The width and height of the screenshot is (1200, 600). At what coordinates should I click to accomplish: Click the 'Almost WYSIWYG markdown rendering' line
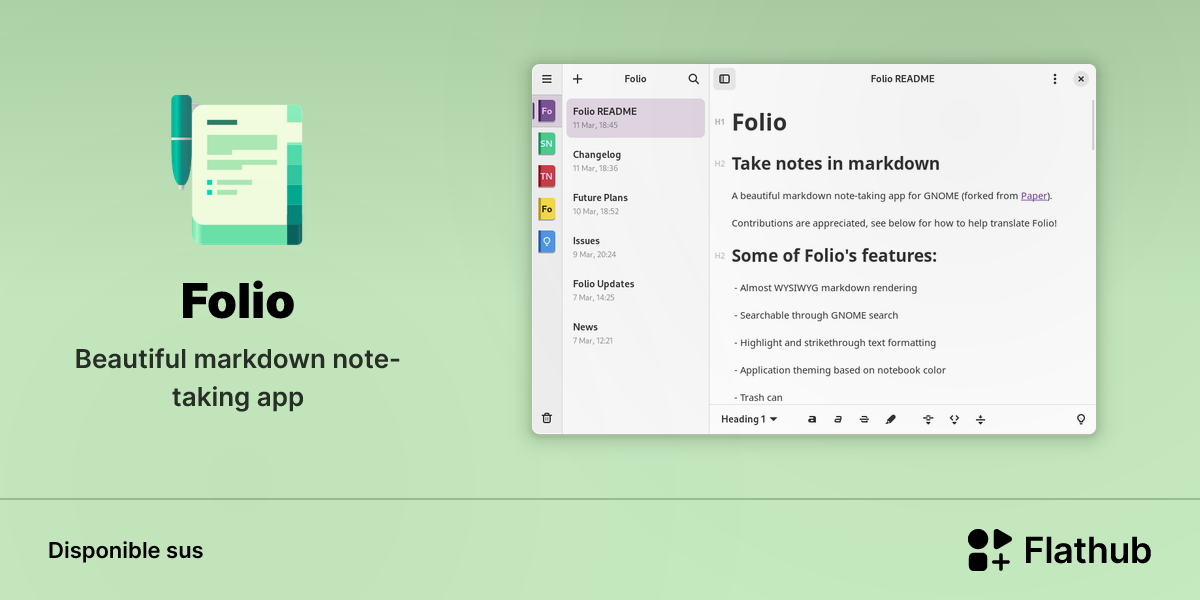tap(826, 288)
